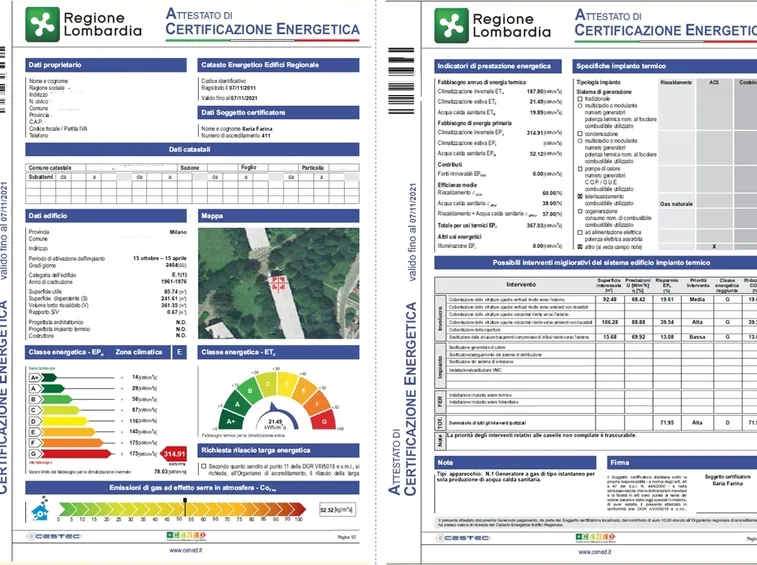Click the CENED colored logo on the left page footer
Viewport: 757px width, 565px height.
(186, 536)
